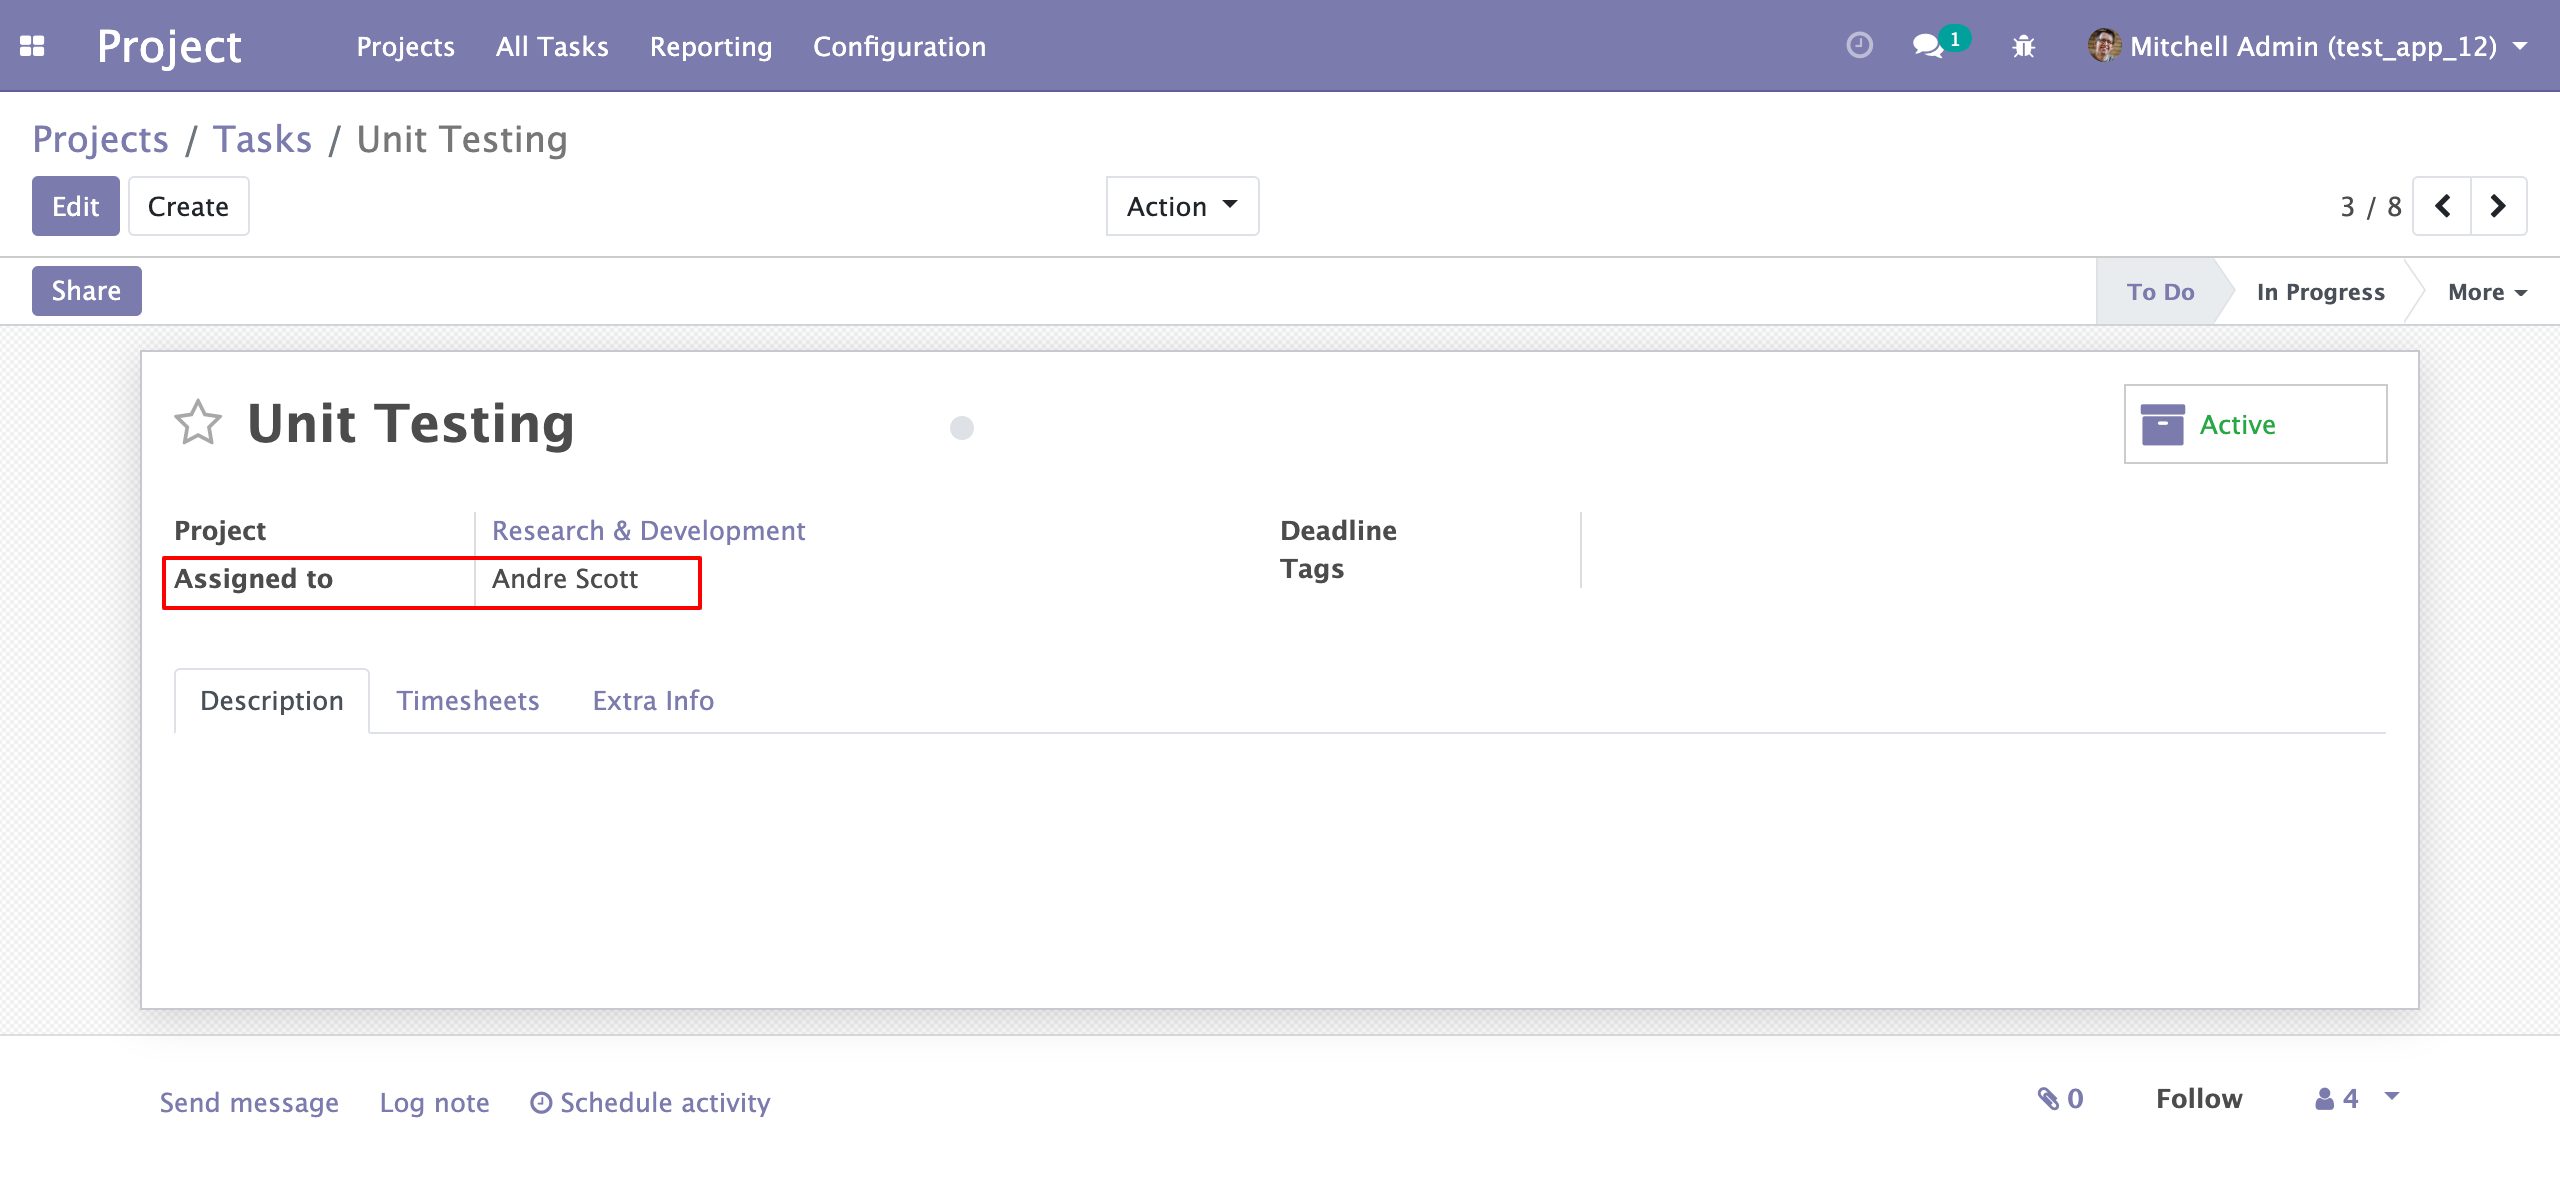Open the Reporting menu
This screenshot has height=1188, width=2560.
711,46
